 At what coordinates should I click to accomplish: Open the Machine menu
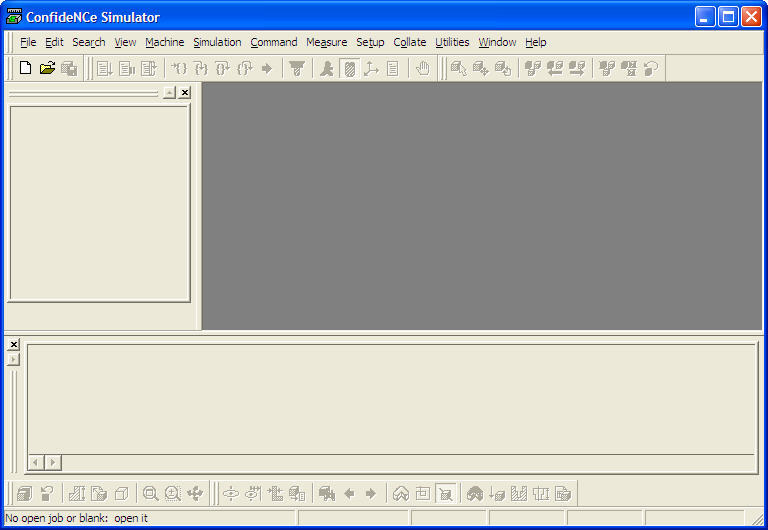click(x=164, y=42)
